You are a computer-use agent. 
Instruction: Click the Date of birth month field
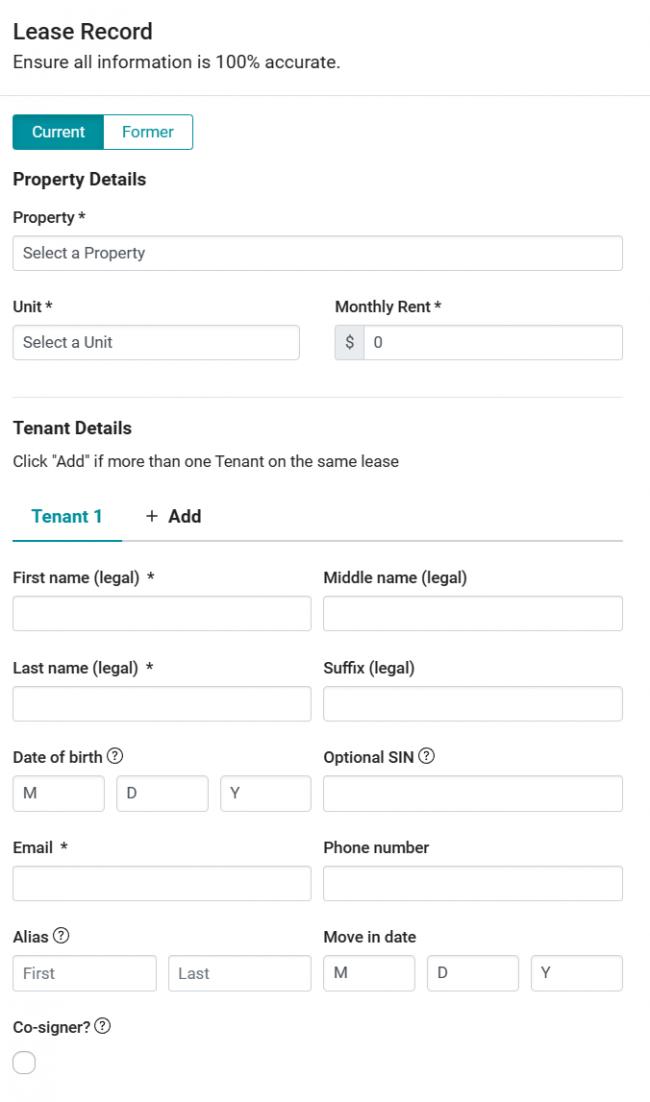[x=58, y=793]
